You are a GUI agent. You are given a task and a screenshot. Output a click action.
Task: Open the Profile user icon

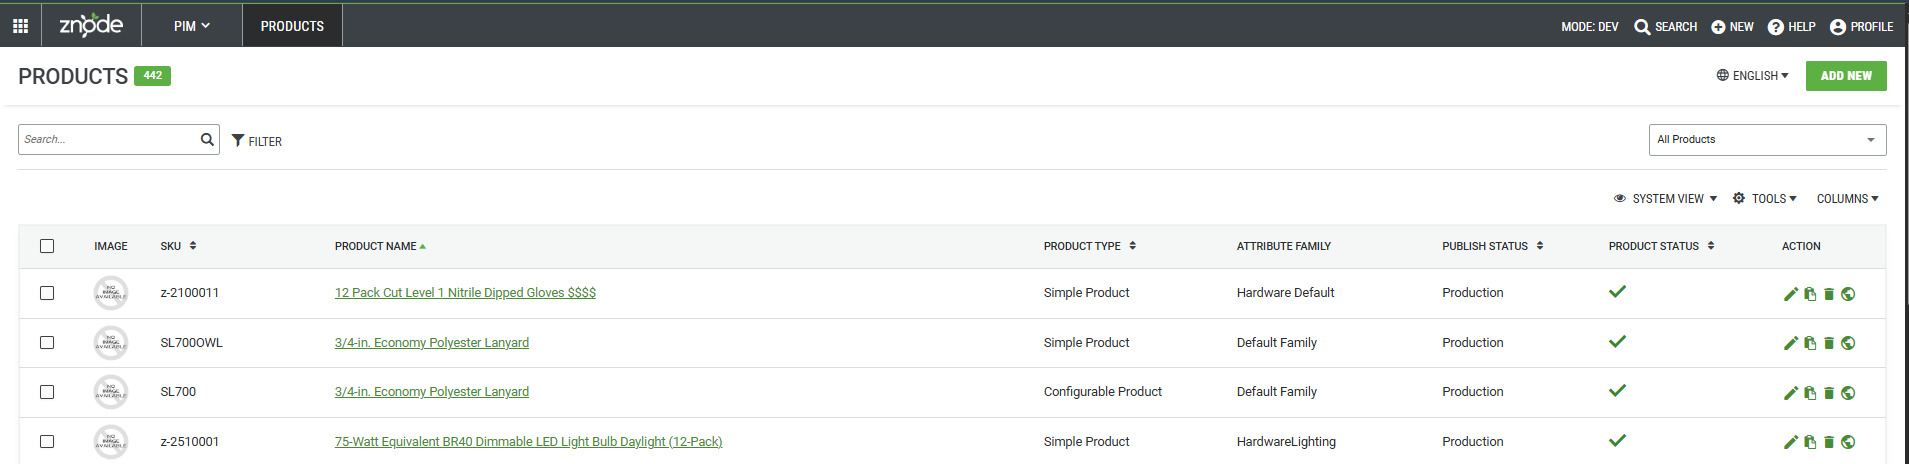[1838, 27]
